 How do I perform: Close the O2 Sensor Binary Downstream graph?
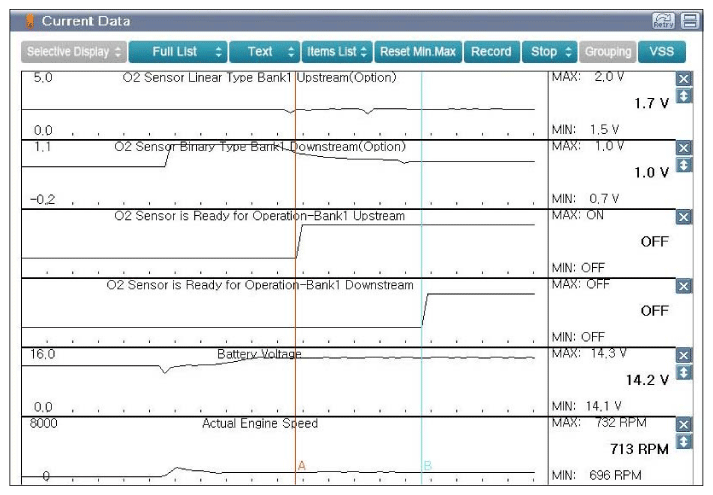pos(684,148)
